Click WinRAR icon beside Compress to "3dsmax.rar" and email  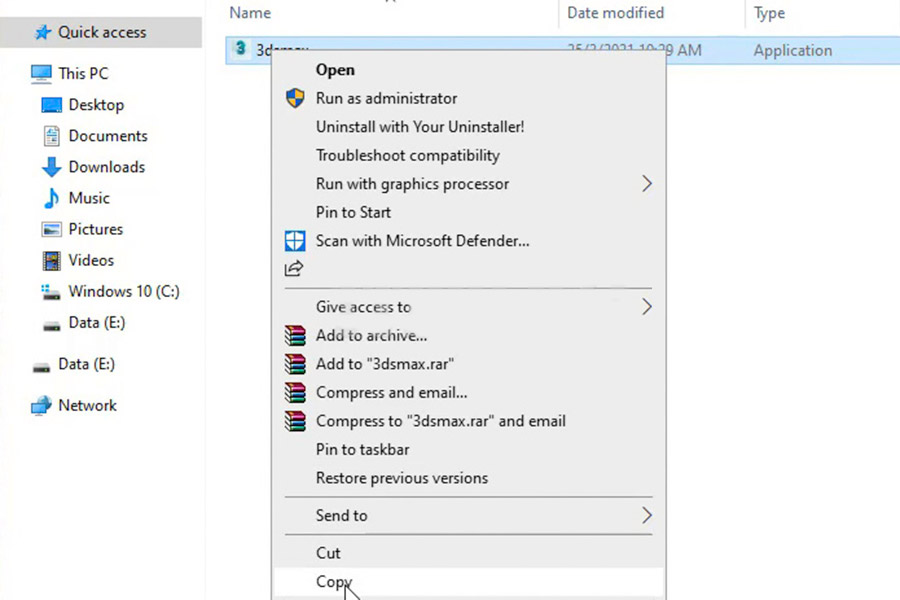[x=295, y=421]
